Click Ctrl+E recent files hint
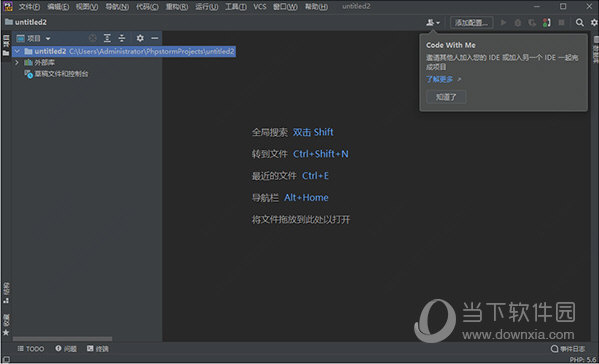Image resolution: width=599 pixels, height=364 pixels. click(x=315, y=176)
